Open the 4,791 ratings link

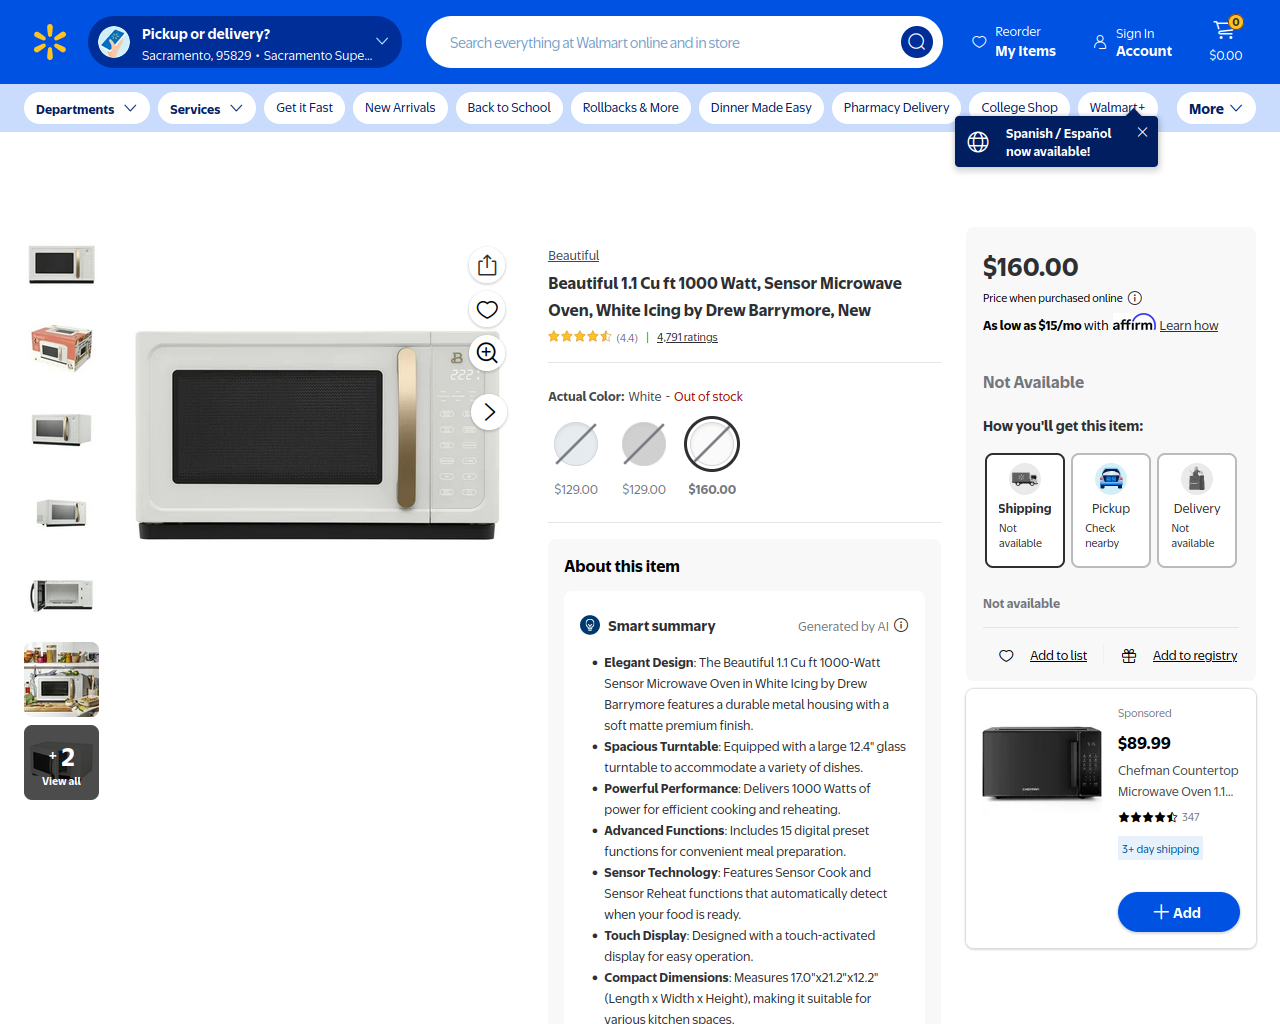[x=687, y=337]
